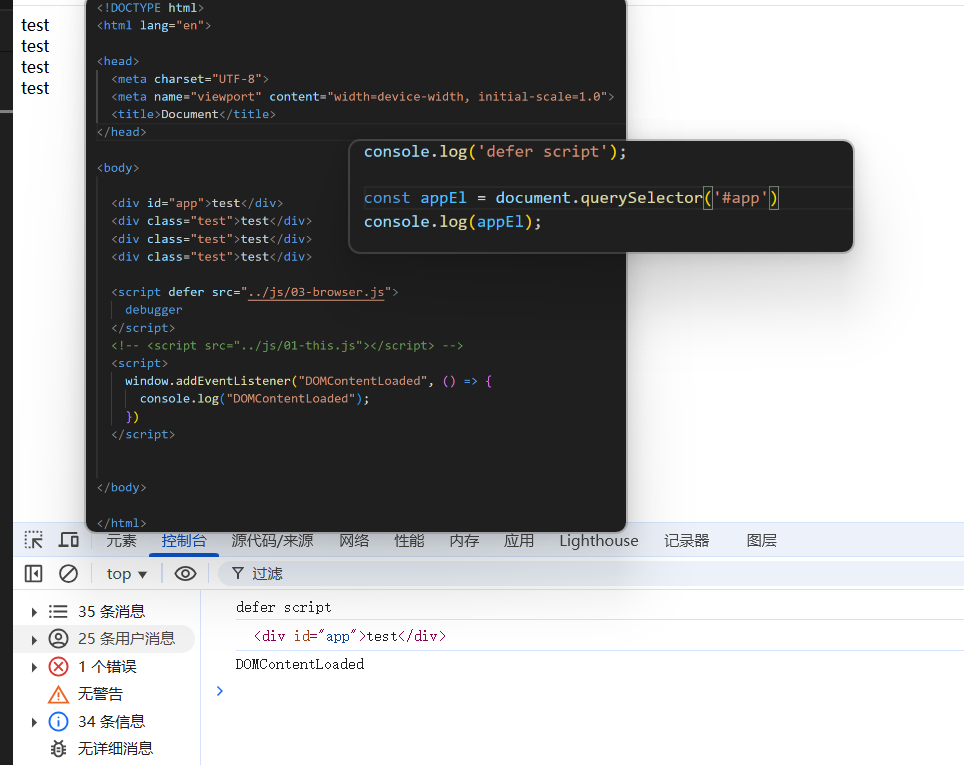964x765 pixels.
Task: Click the querySelector text in code snippet
Action: [x=641, y=198]
